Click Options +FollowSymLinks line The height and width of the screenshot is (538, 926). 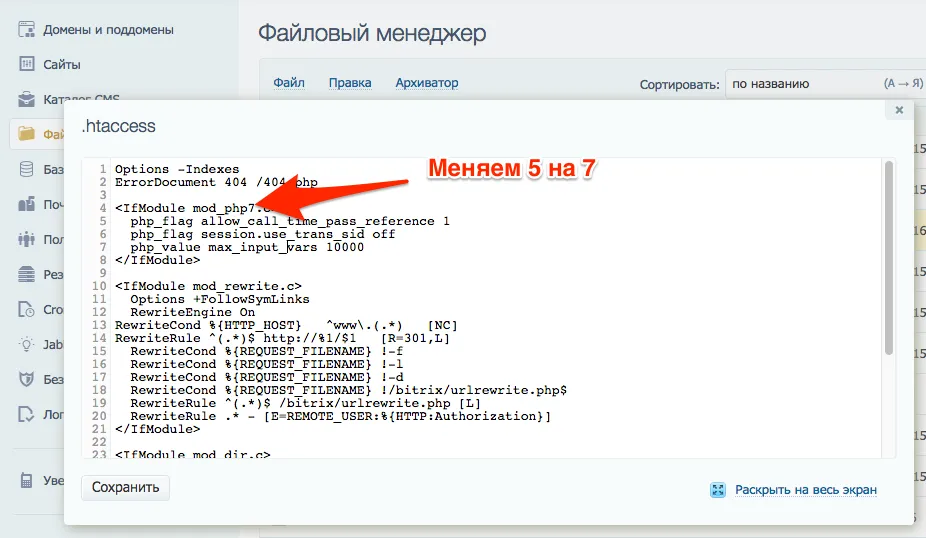[220, 299]
